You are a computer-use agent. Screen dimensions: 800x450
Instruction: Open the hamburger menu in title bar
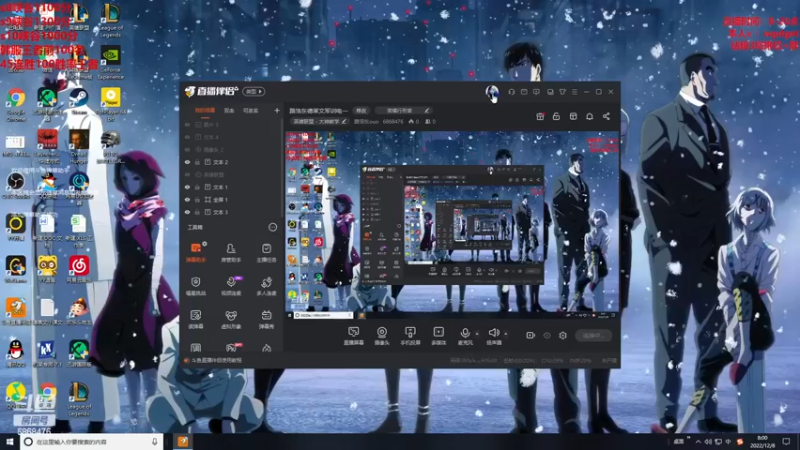574,92
